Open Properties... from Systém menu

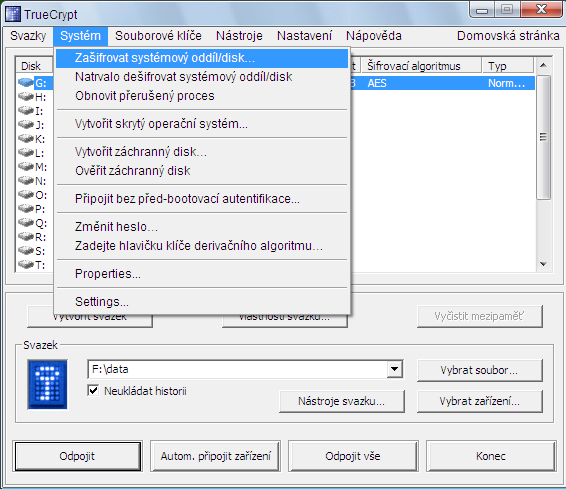202,274
